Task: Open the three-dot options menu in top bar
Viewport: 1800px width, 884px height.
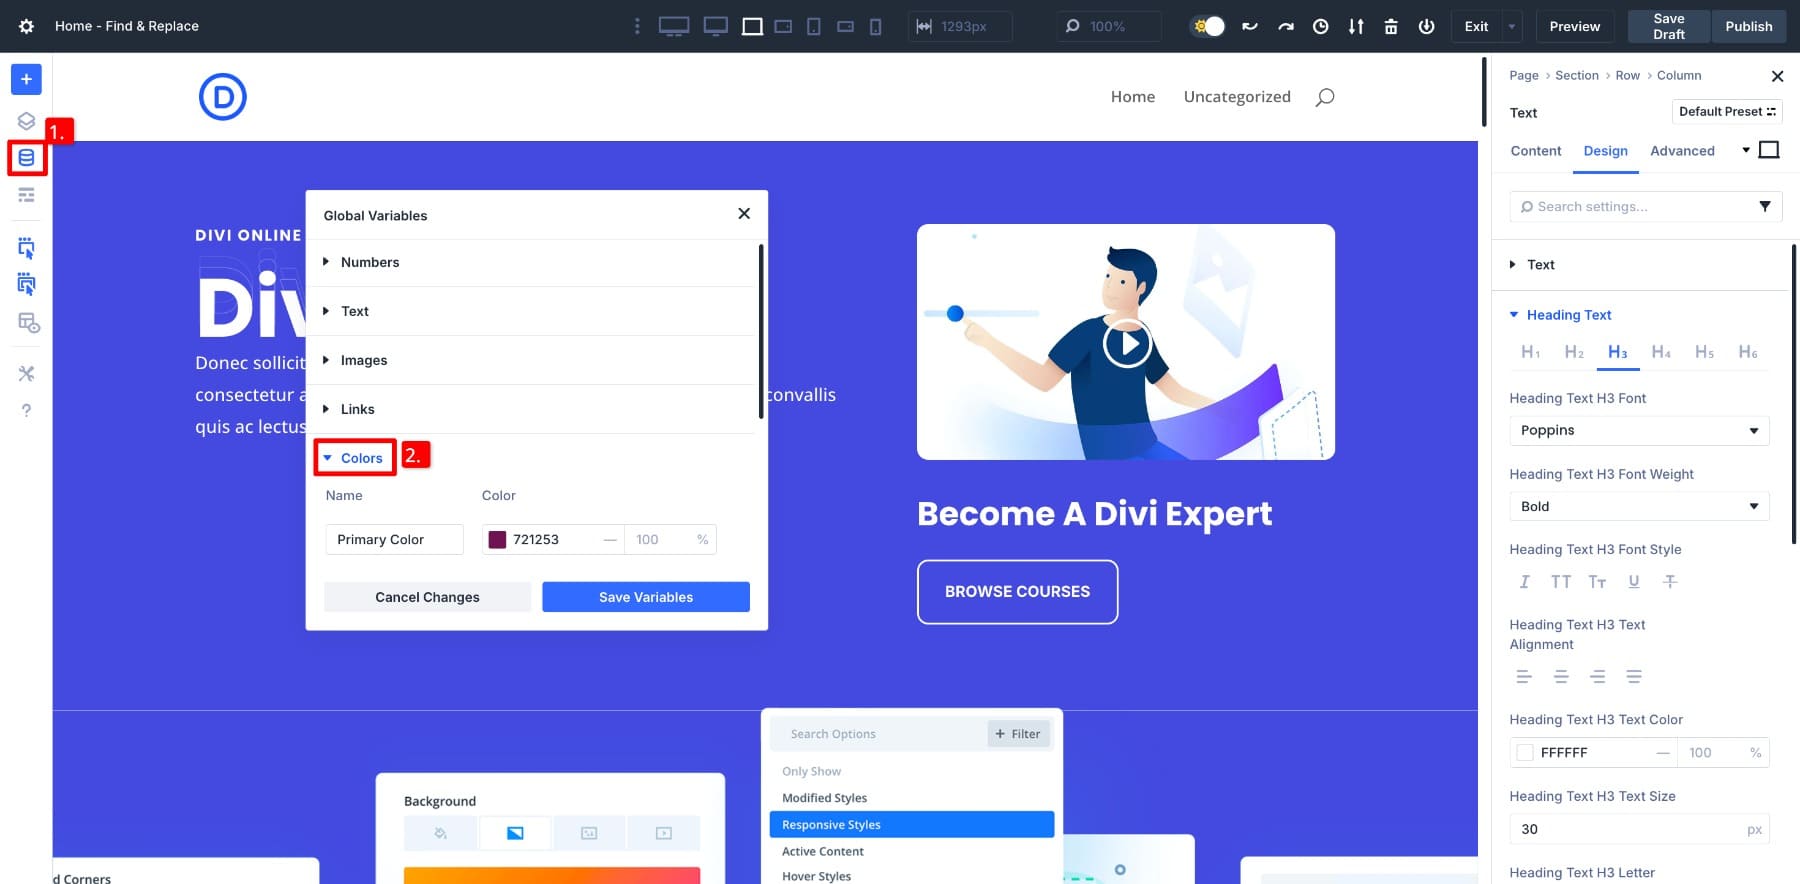Action: [x=637, y=26]
